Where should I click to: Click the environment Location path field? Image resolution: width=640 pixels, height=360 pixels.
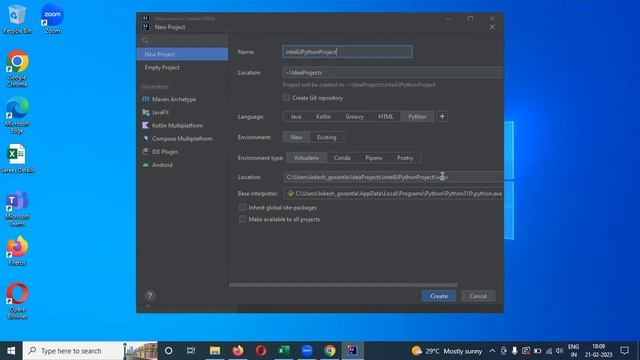point(393,177)
